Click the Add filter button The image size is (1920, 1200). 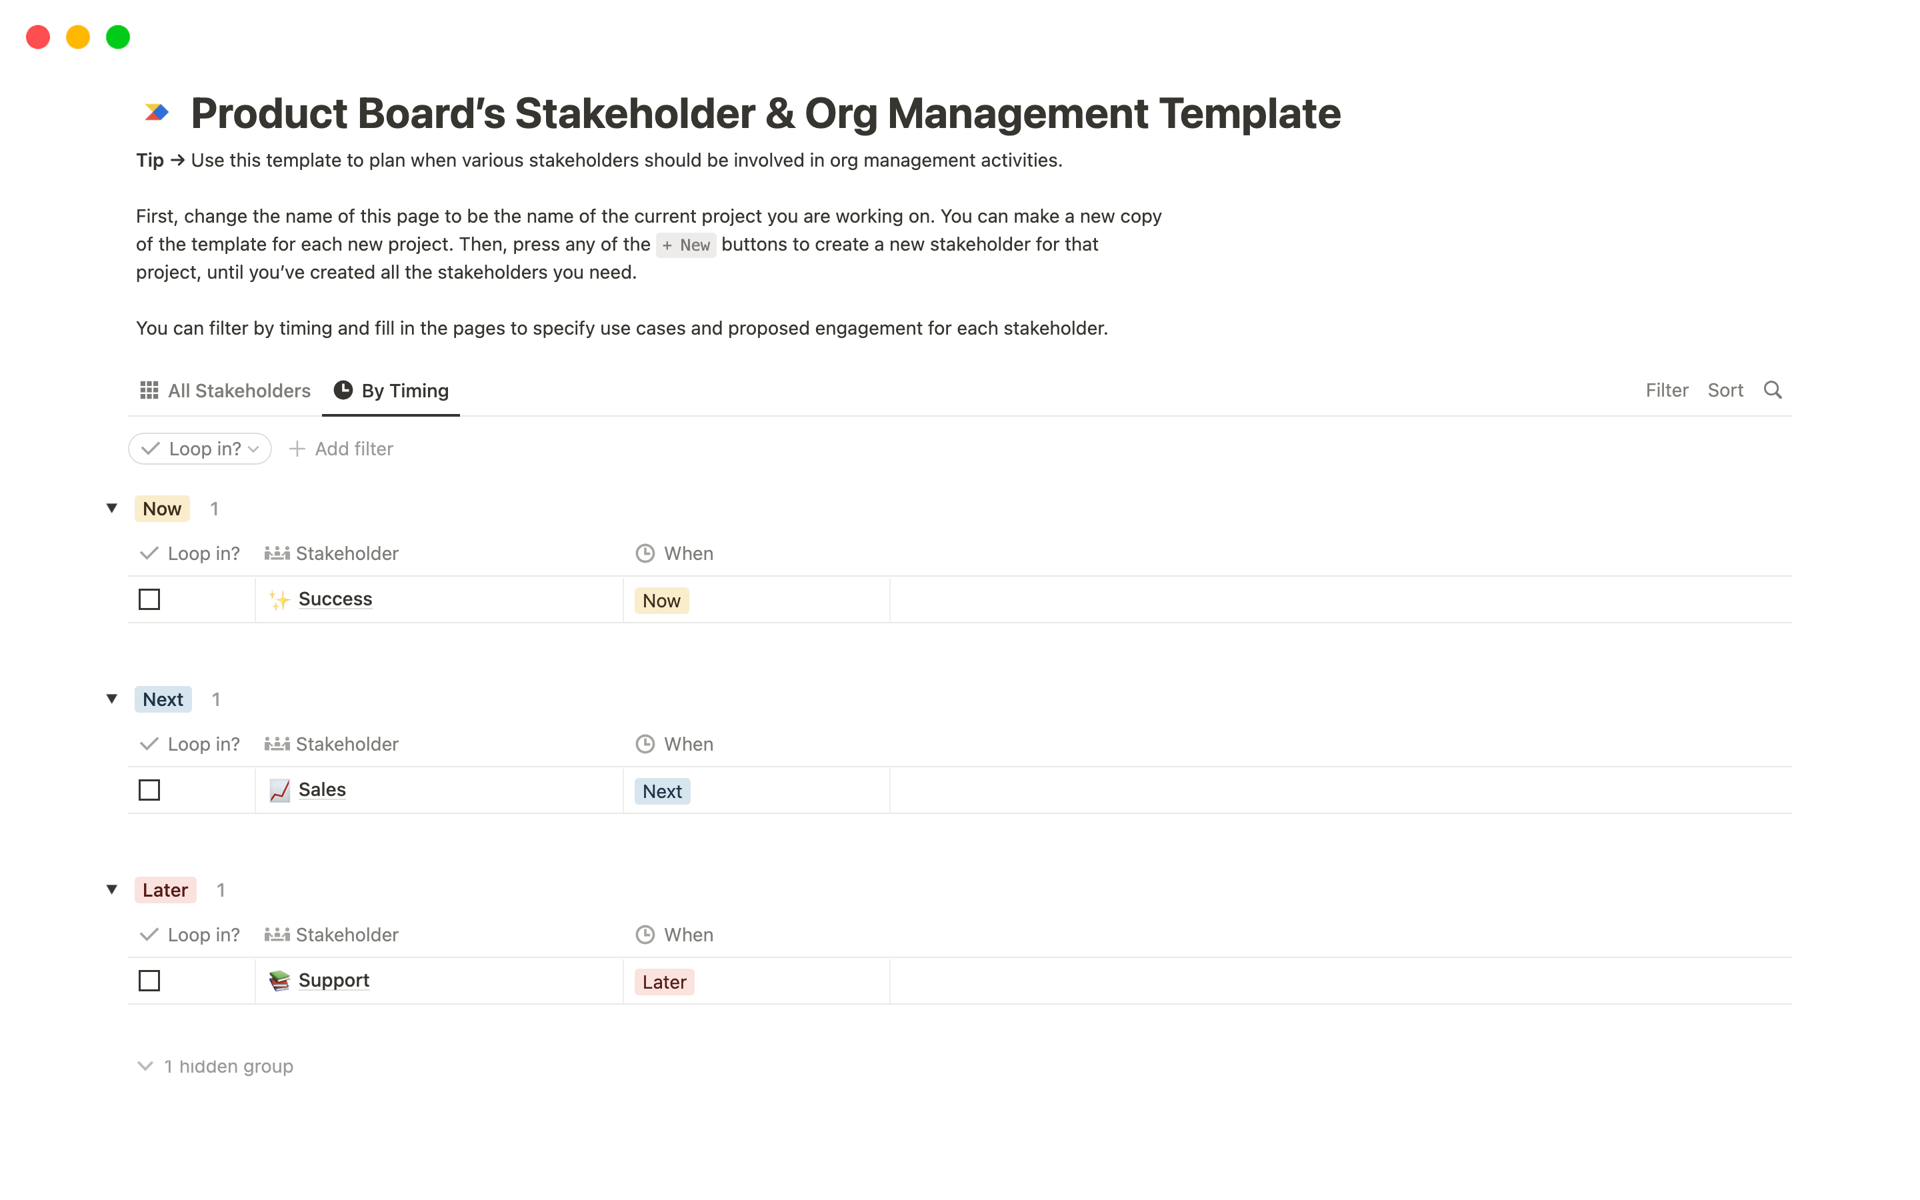pos(341,448)
